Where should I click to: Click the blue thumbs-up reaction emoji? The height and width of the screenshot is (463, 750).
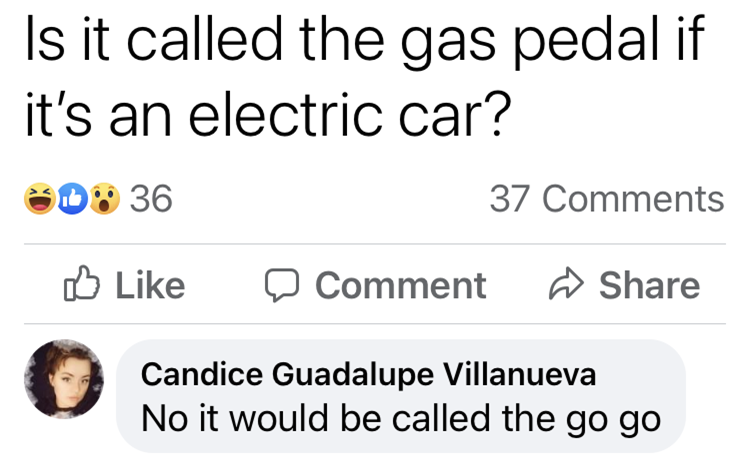tap(73, 198)
